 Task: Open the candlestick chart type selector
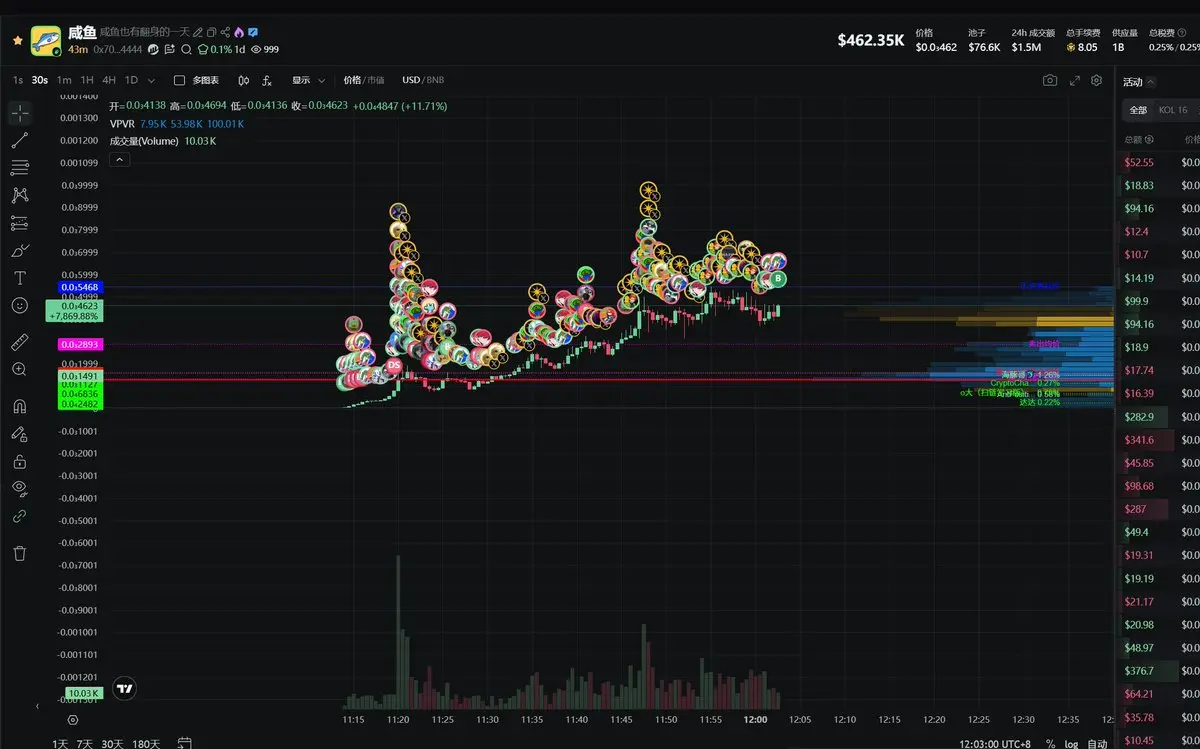(x=244, y=80)
